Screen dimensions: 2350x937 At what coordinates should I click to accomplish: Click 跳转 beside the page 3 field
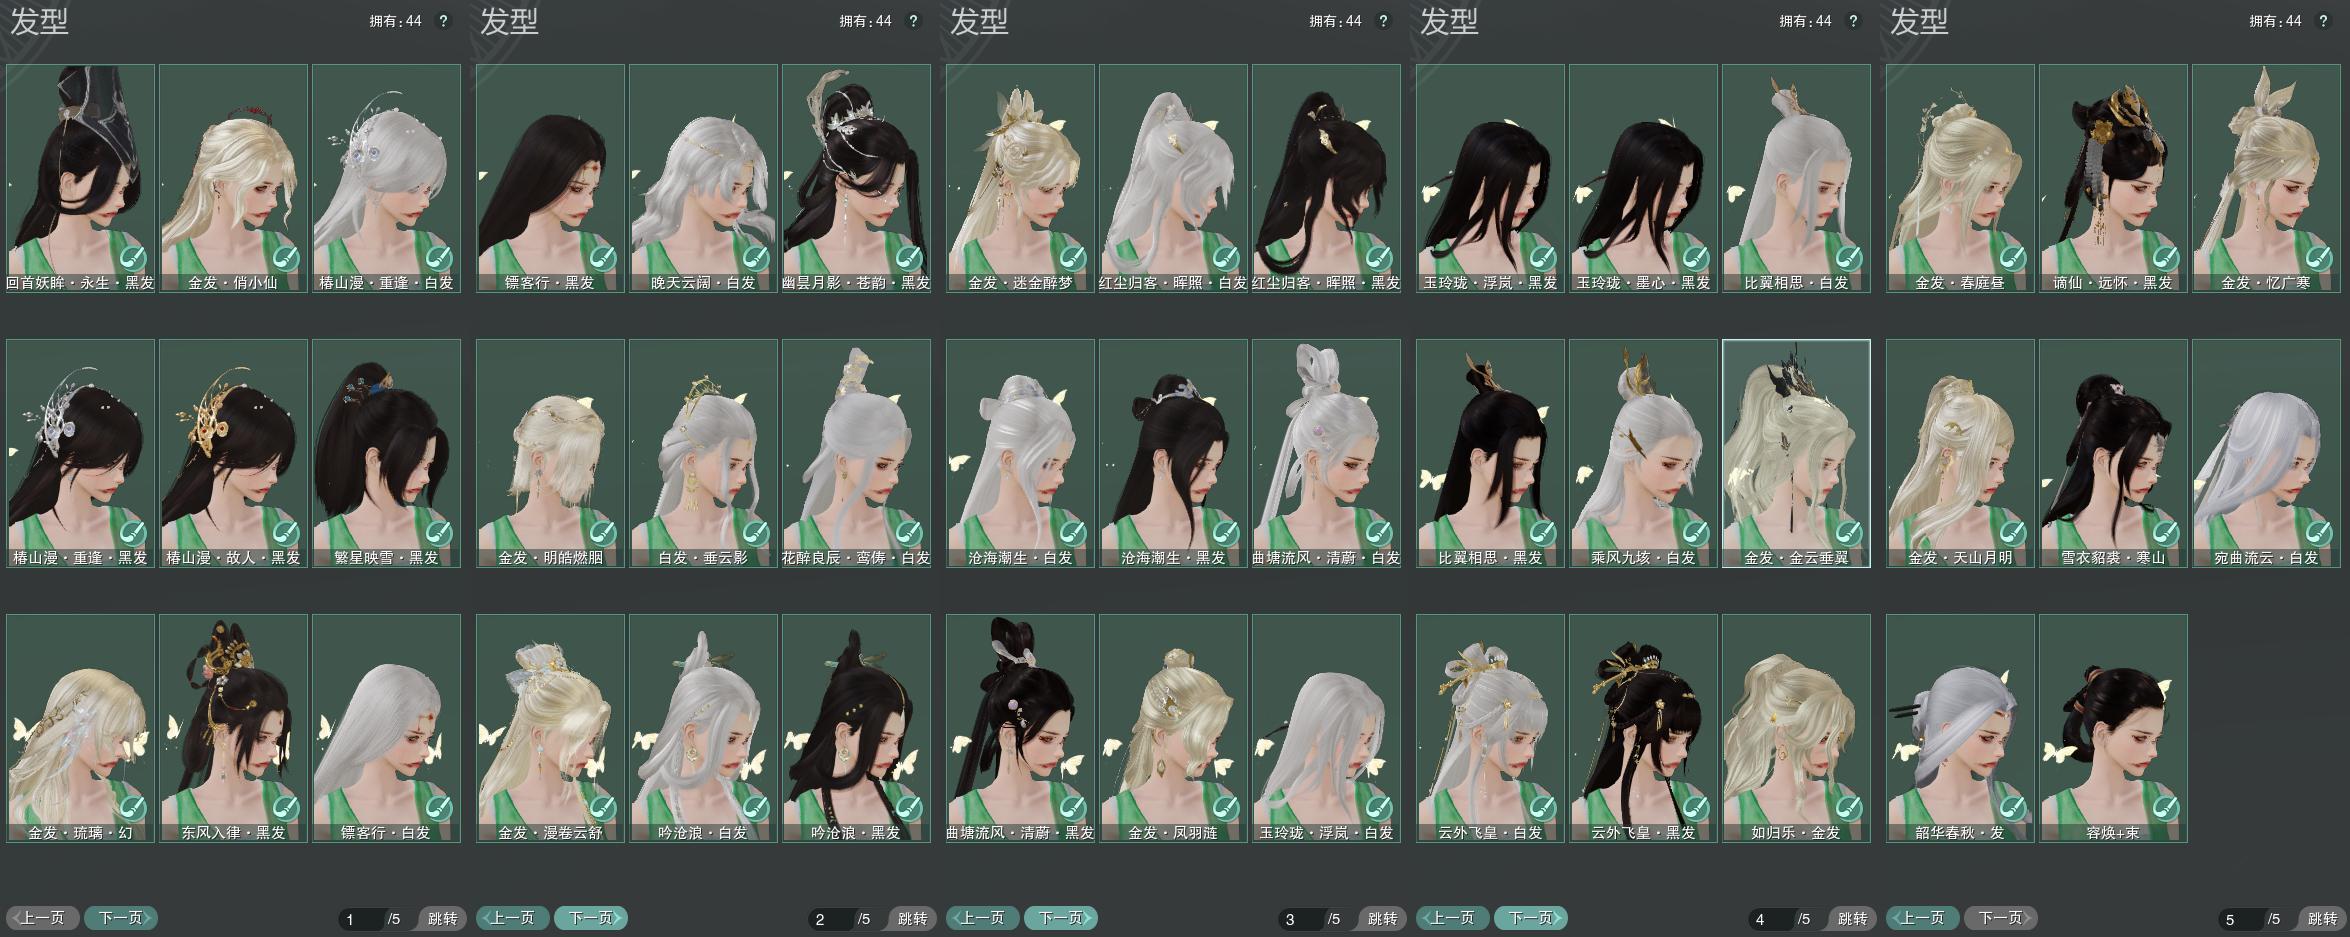click(x=1382, y=919)
